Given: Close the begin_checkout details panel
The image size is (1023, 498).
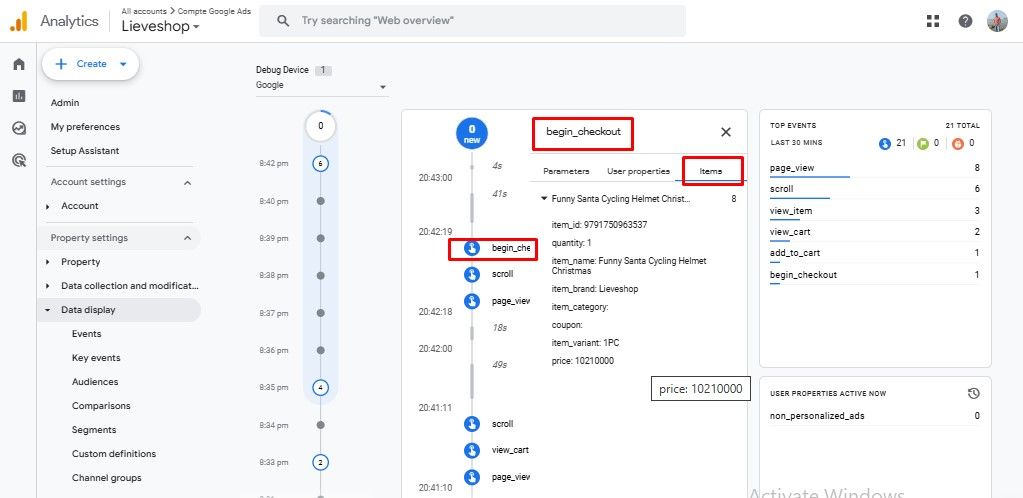Looking at the screenshot, I should click(x=726, y=132).
